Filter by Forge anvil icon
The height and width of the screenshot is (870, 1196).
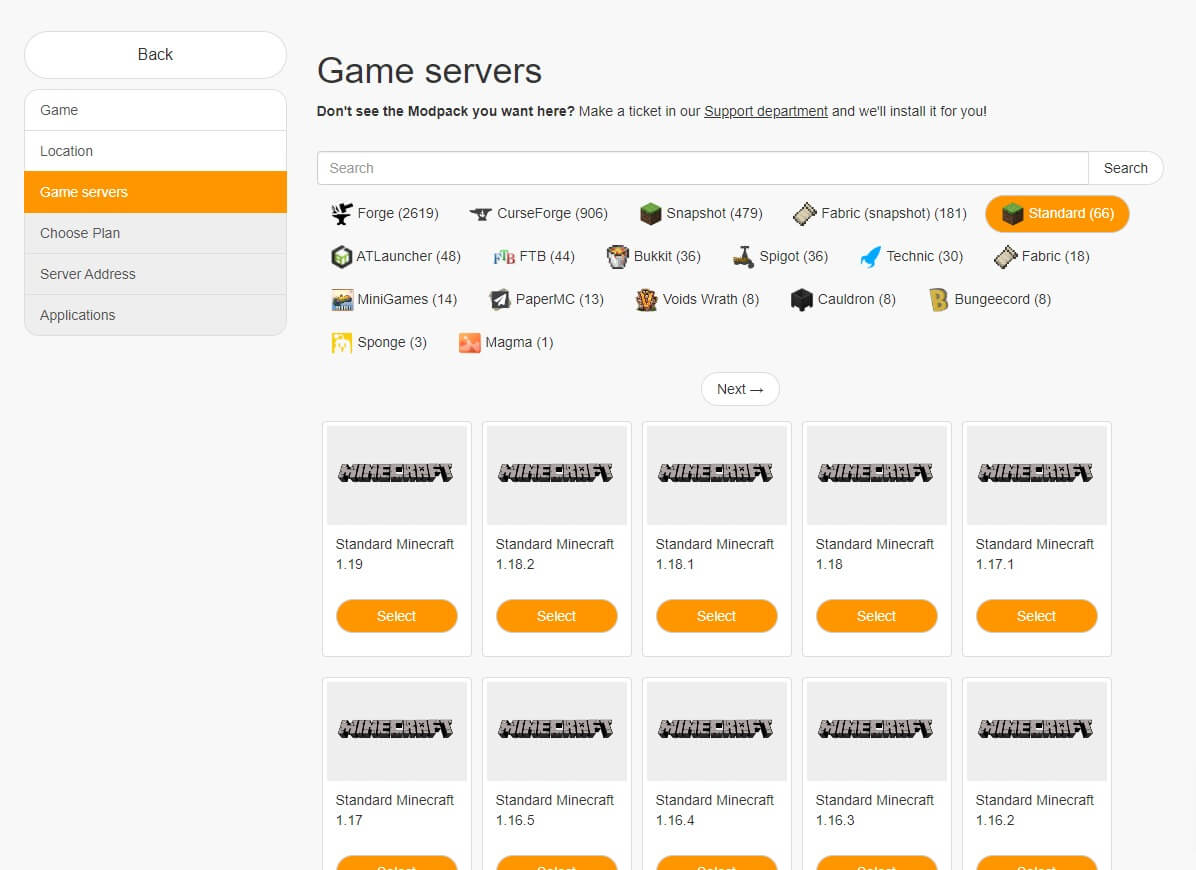(x=342, y=213)
